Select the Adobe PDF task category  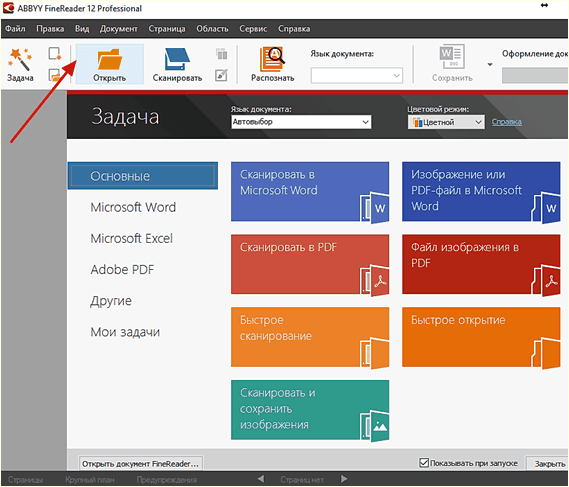pos(122,270)
